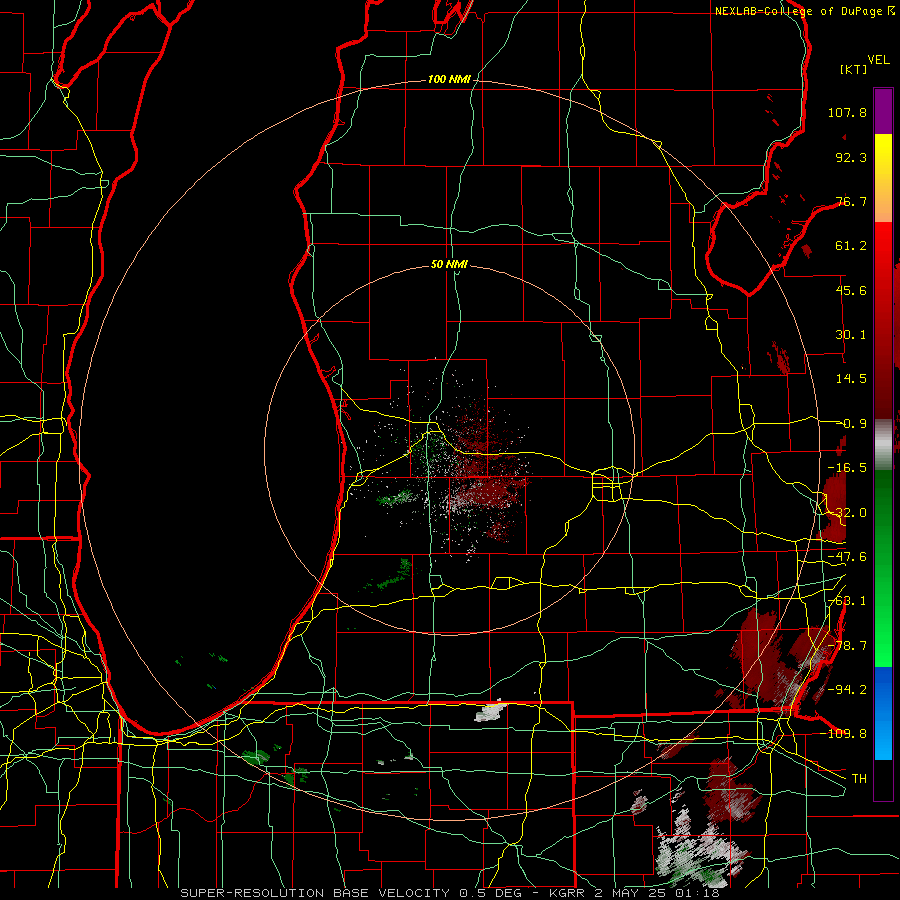Click the 100 NMI range ring label

click(x=449, y=79)
